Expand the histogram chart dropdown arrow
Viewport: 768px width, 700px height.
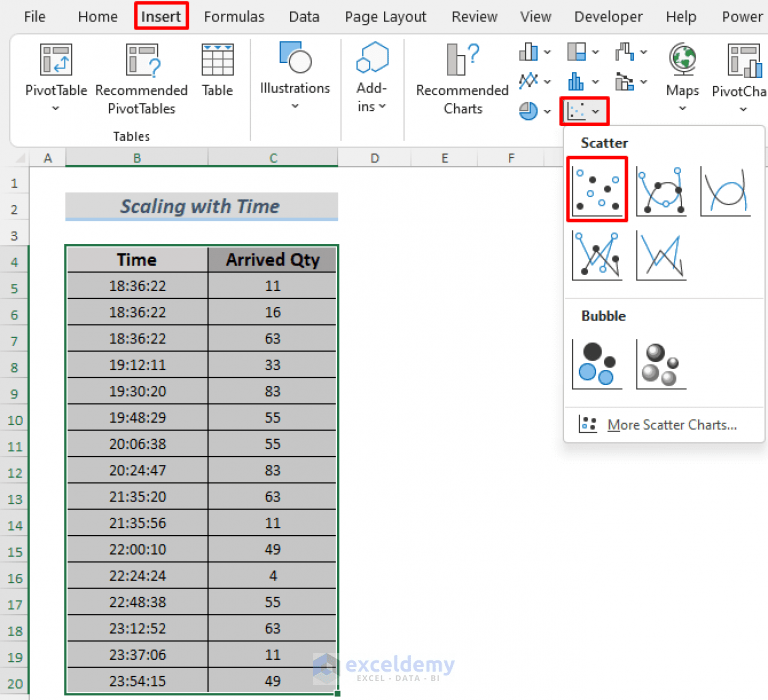[596, 82]
